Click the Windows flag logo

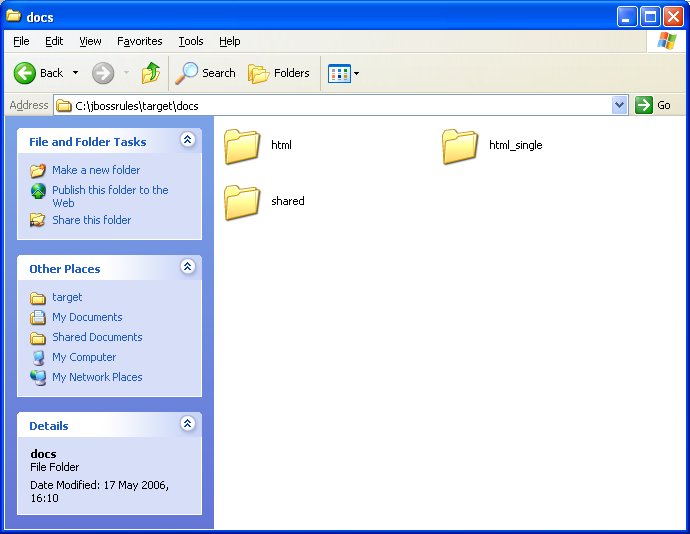click(x=667, y=41)
